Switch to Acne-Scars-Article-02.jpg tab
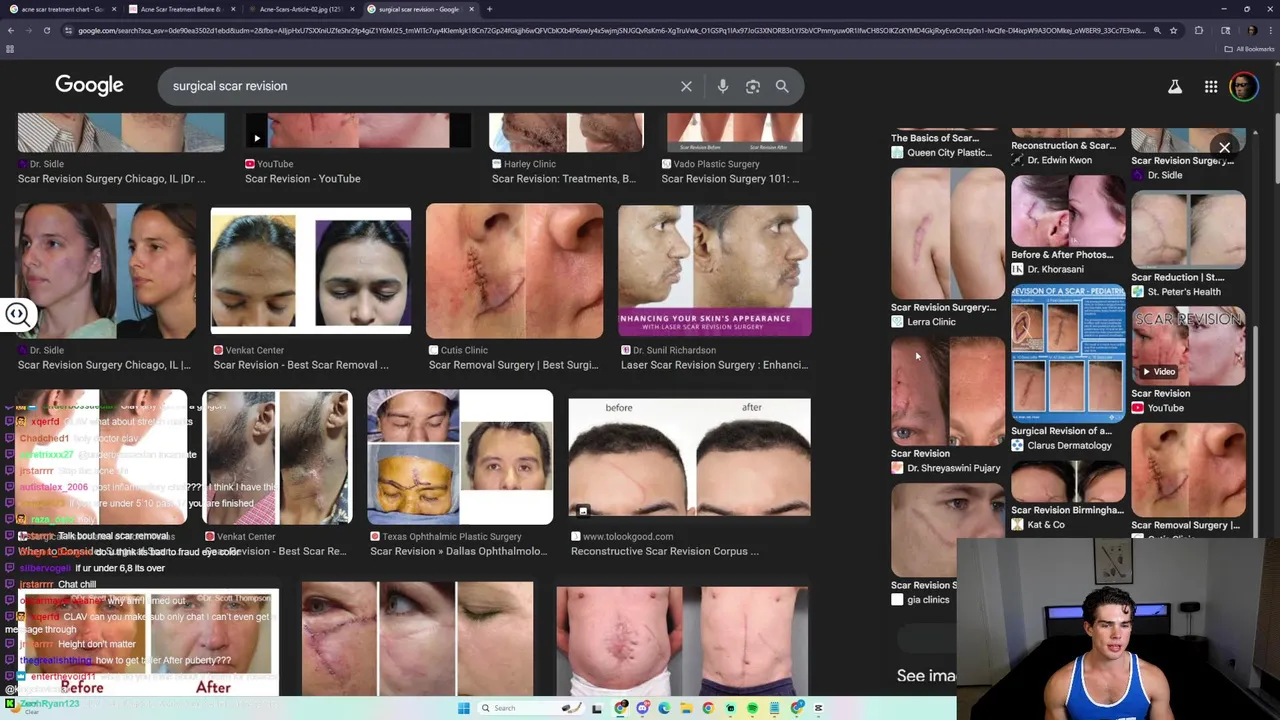1280x720 pixels. pos(300,9)
